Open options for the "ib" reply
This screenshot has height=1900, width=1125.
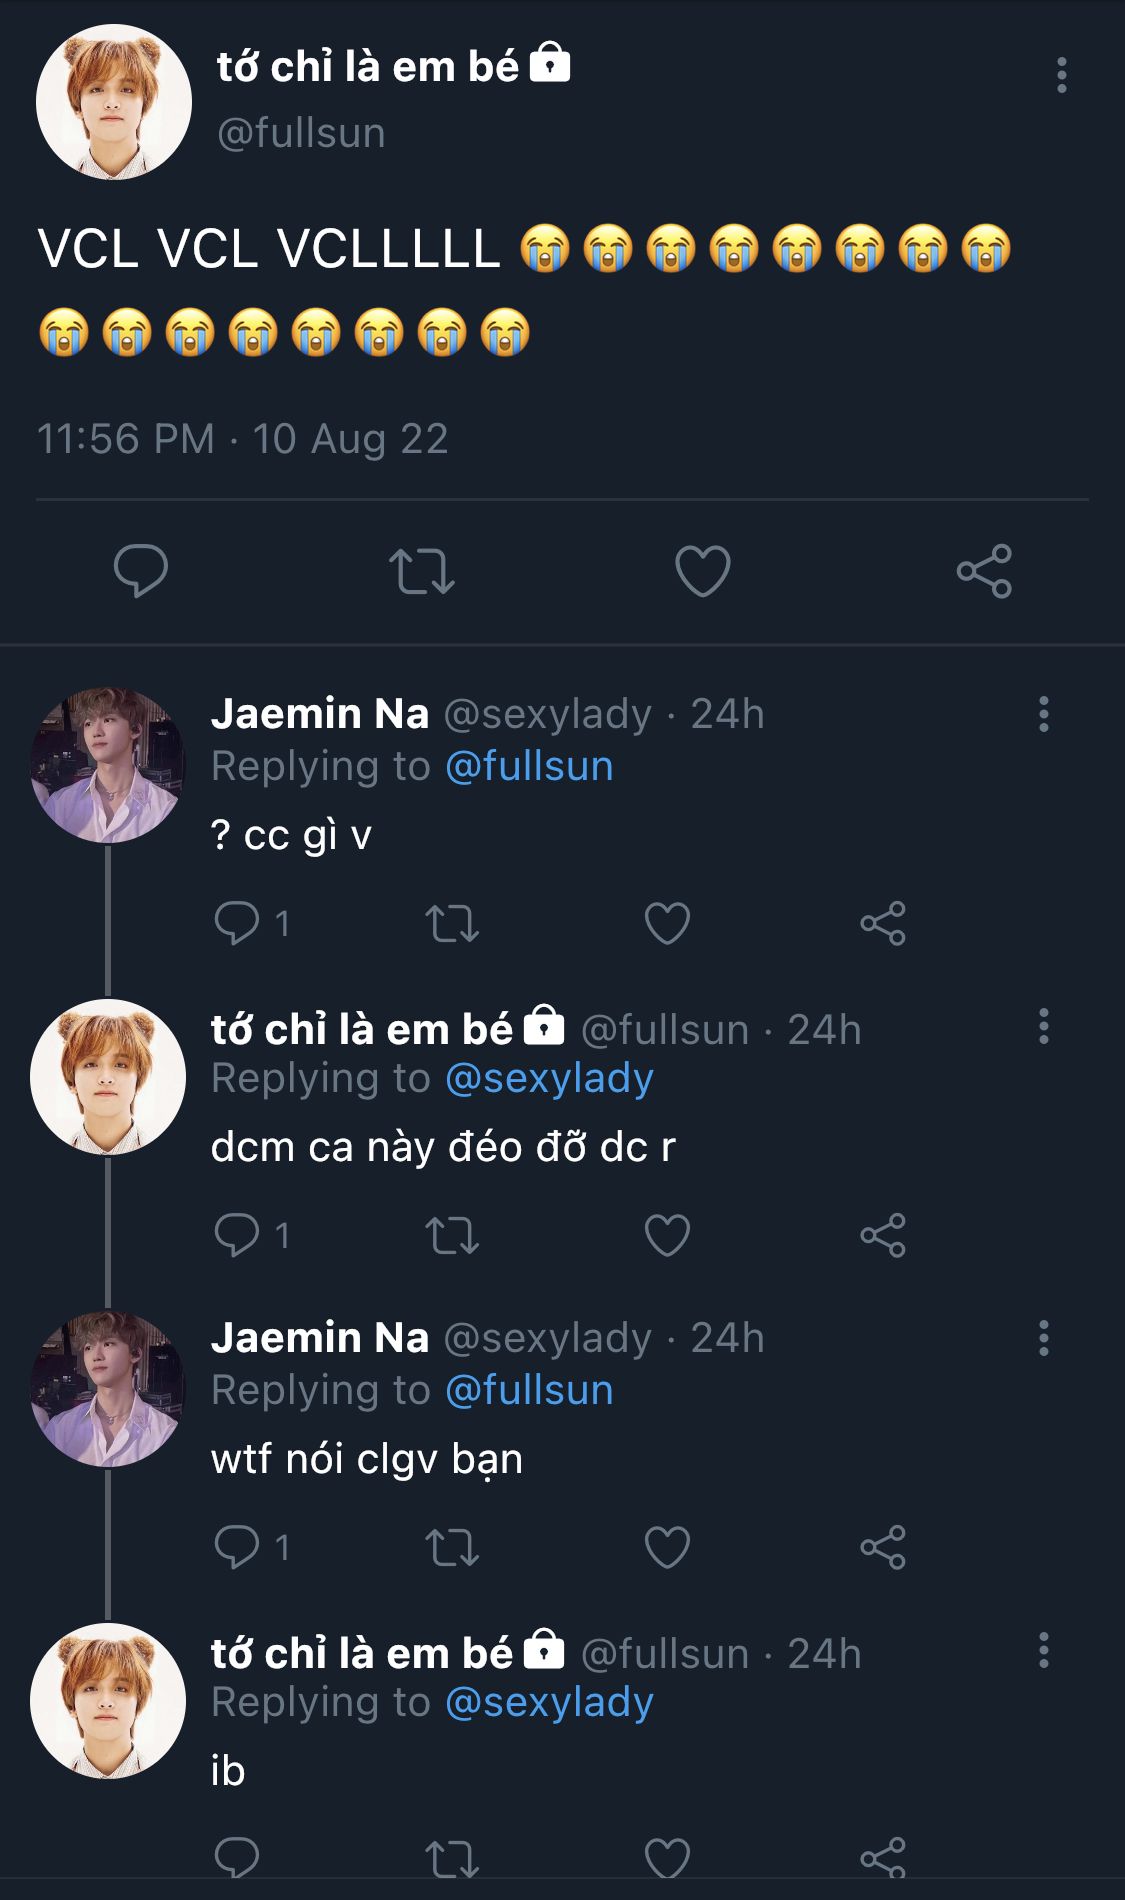coord(1043,1650)
